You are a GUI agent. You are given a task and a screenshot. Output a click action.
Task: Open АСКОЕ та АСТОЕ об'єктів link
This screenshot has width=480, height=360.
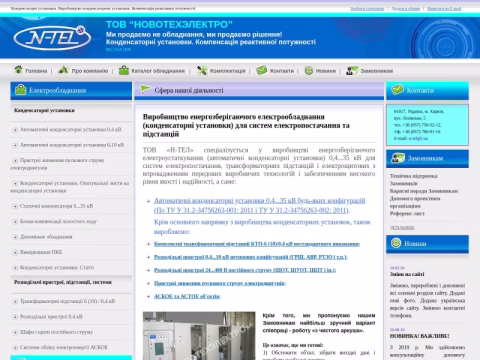187,296
